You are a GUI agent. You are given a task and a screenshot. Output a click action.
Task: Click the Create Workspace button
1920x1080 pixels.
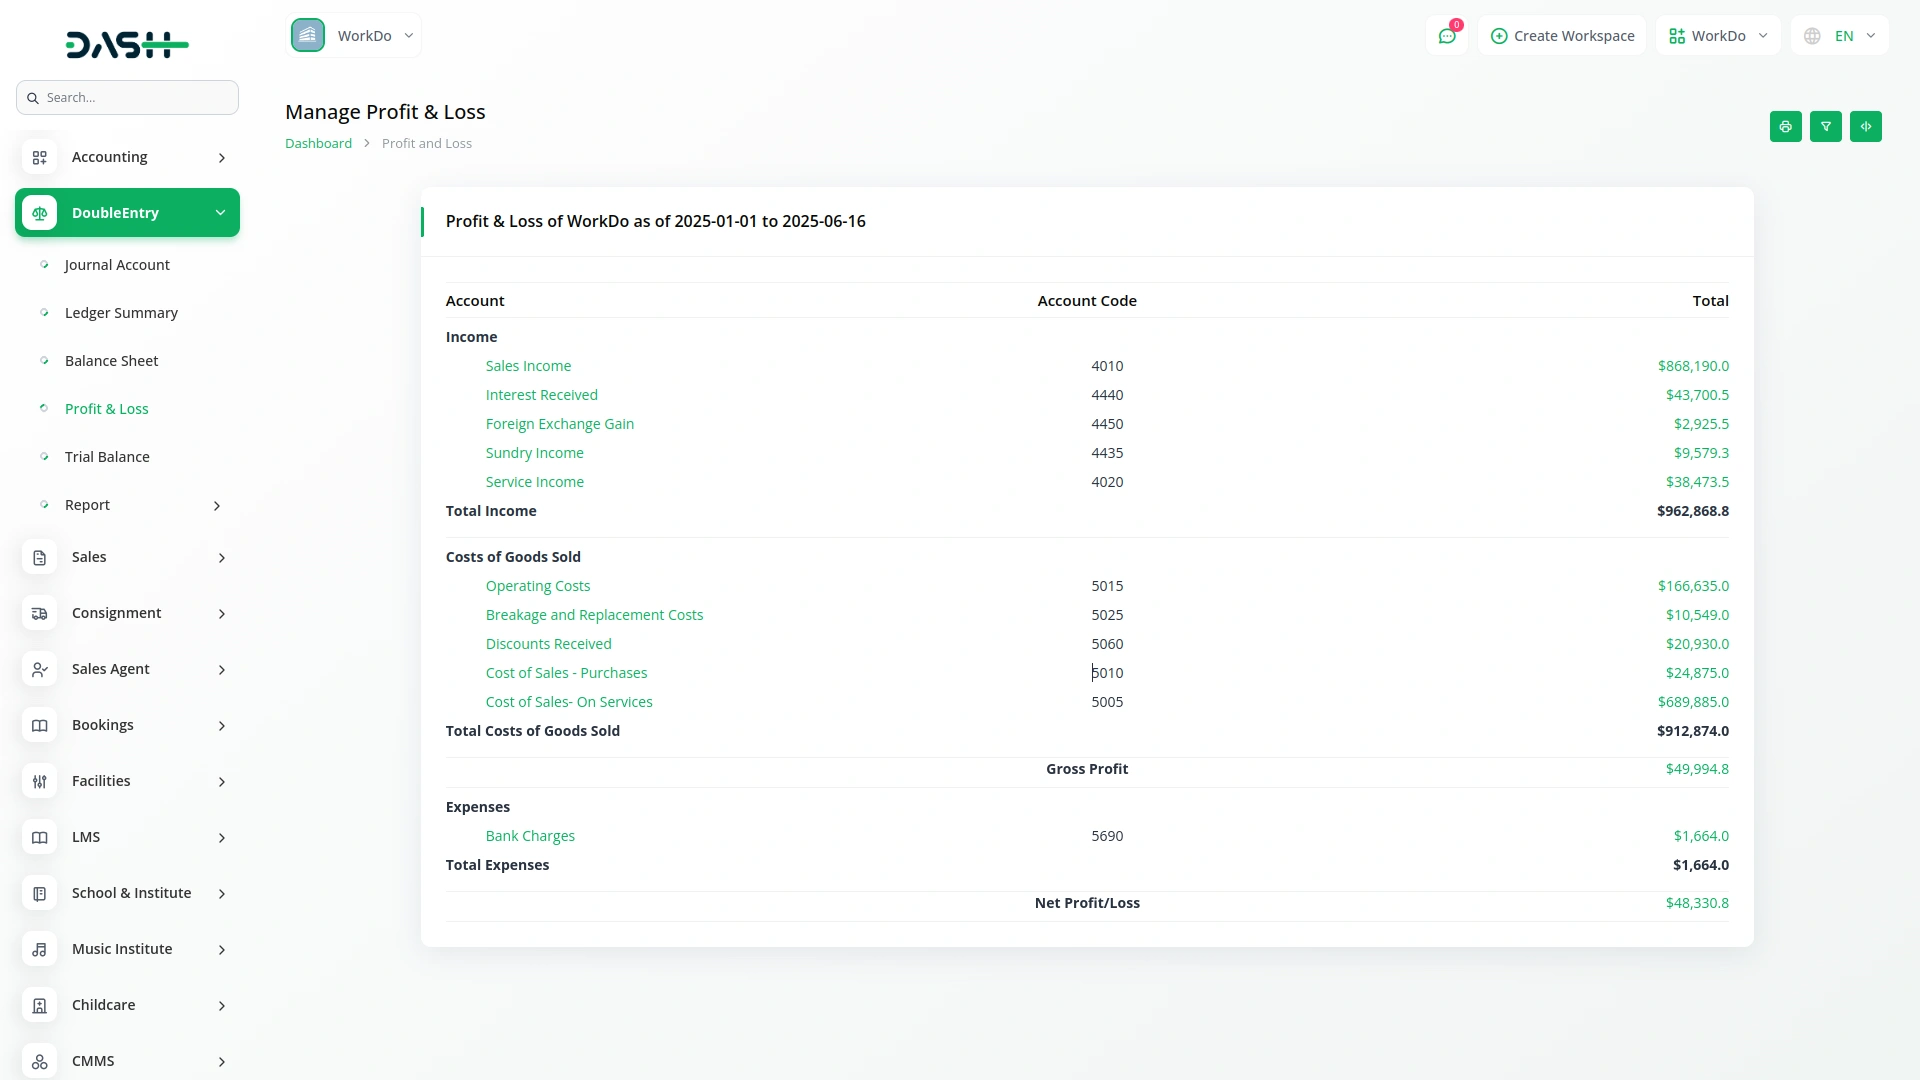[1562, 36]
